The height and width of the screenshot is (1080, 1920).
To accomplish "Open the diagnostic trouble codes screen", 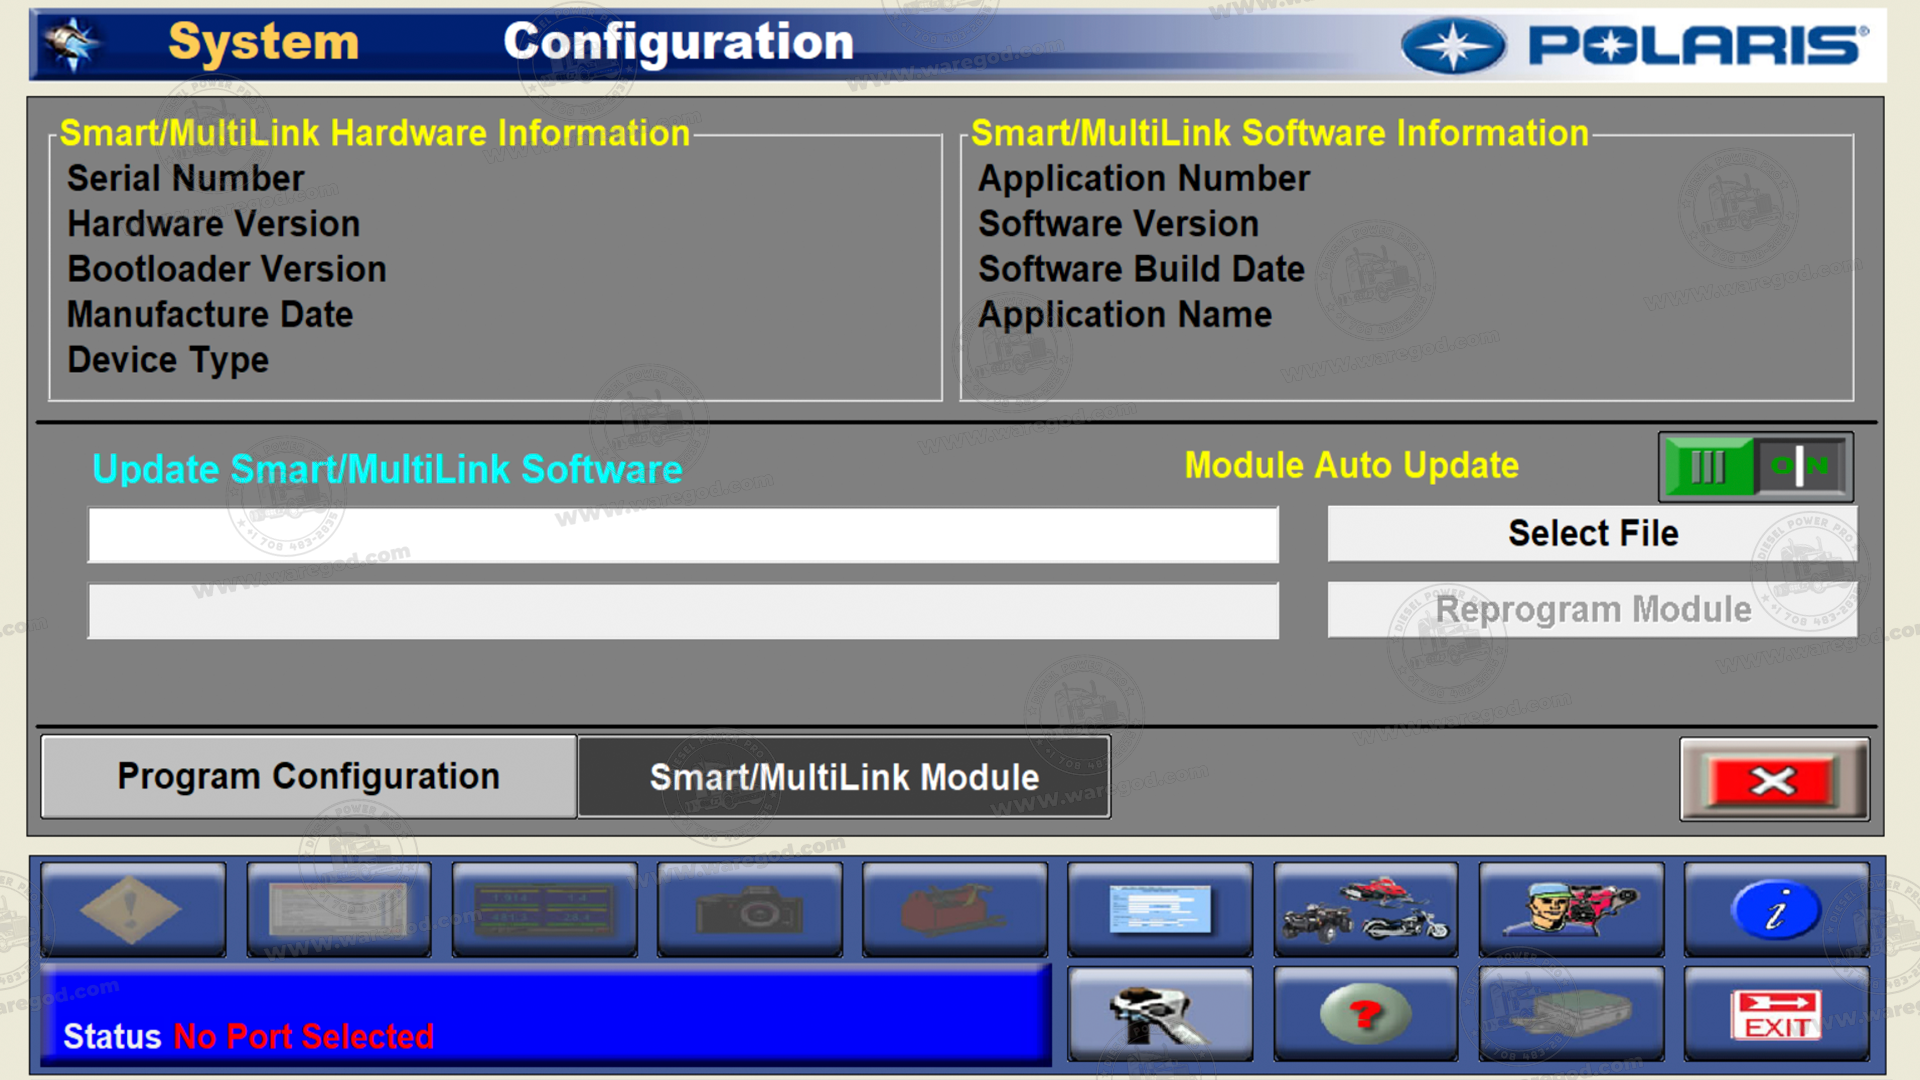I will tap(133, 910).
